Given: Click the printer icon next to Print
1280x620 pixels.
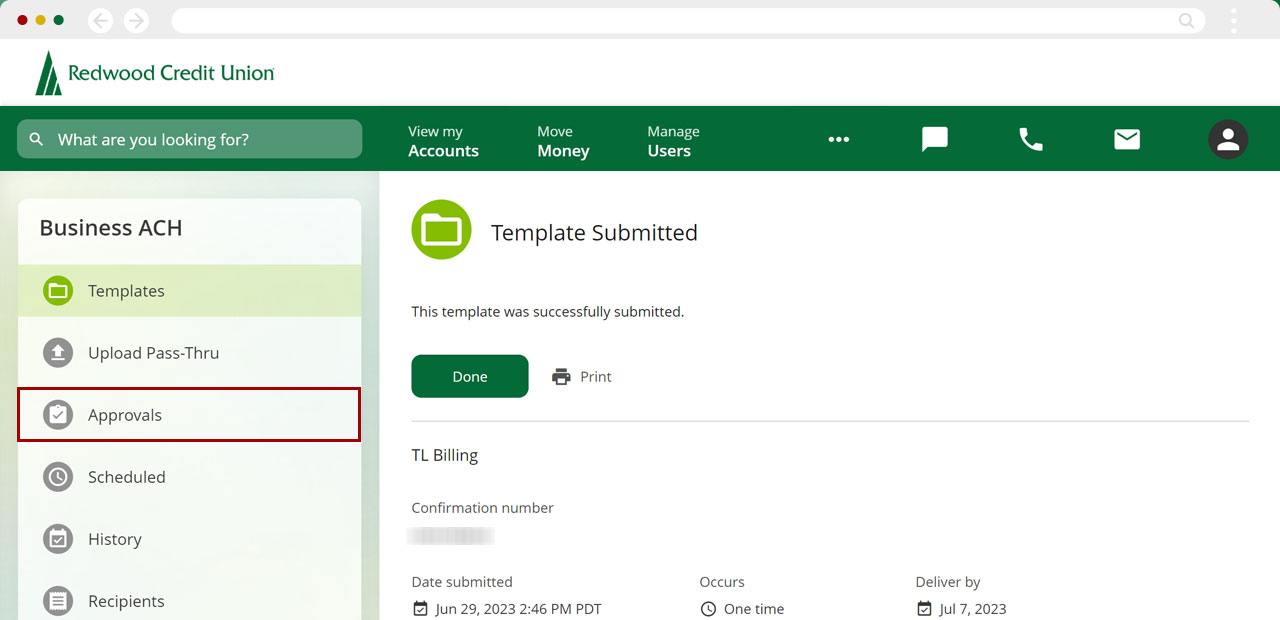Looking at the screenshot, I should click(x=561, y=377).
